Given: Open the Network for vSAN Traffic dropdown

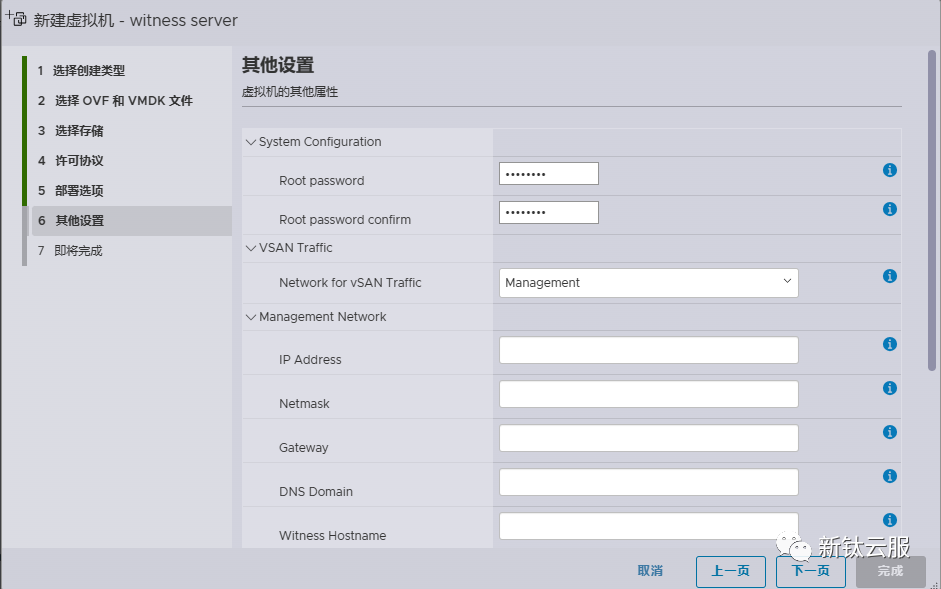Looking at the screenshot, I should tap(649, 283).
